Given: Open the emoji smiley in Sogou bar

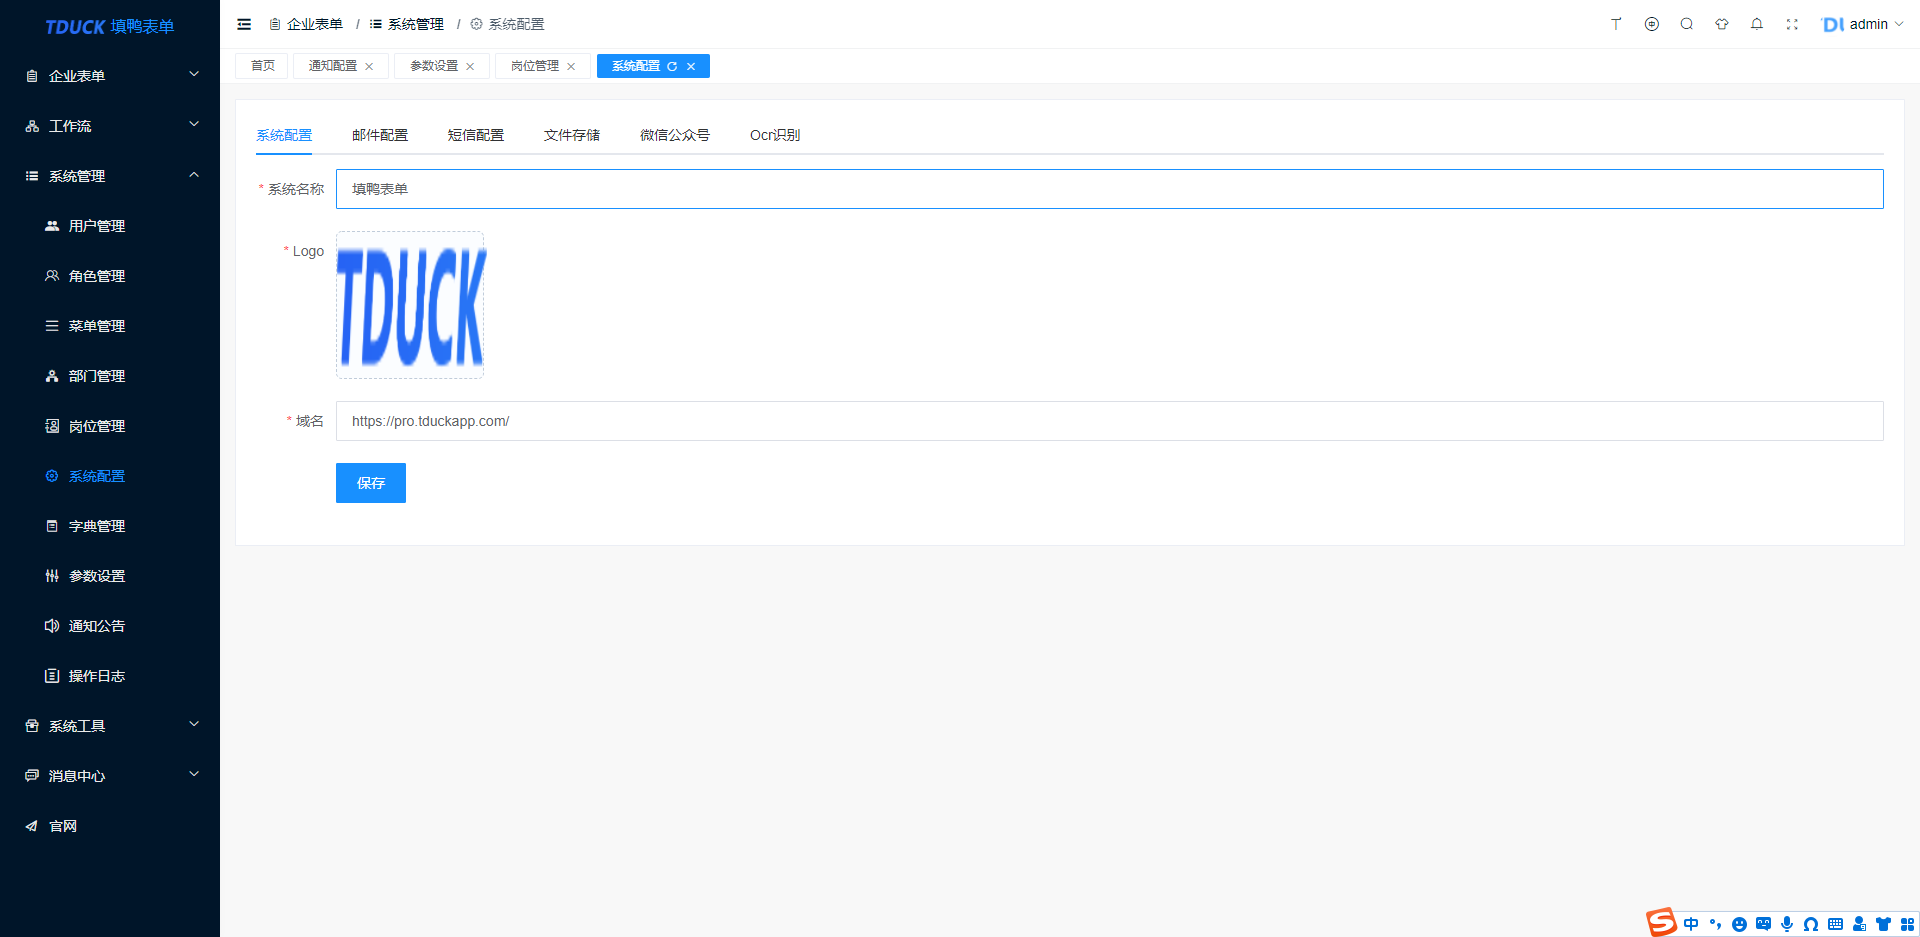Looking at the screenshot, I should click(x=1739, y=924).
